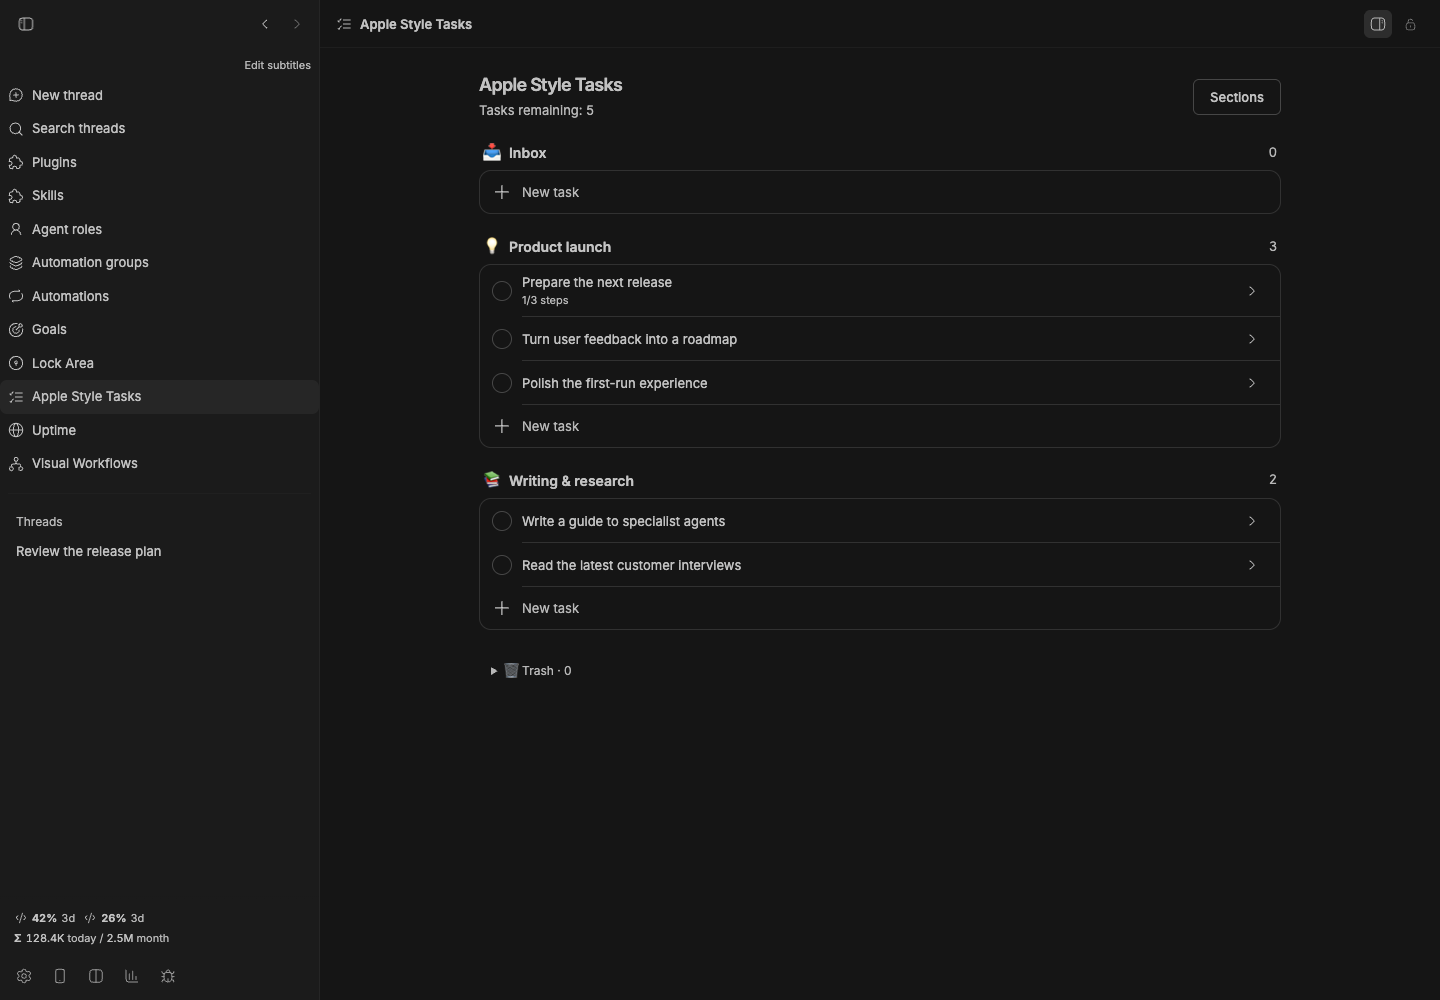Click the Sections button
This screenshot has height=1000, width=1440.
click(x=1236, y=97)
